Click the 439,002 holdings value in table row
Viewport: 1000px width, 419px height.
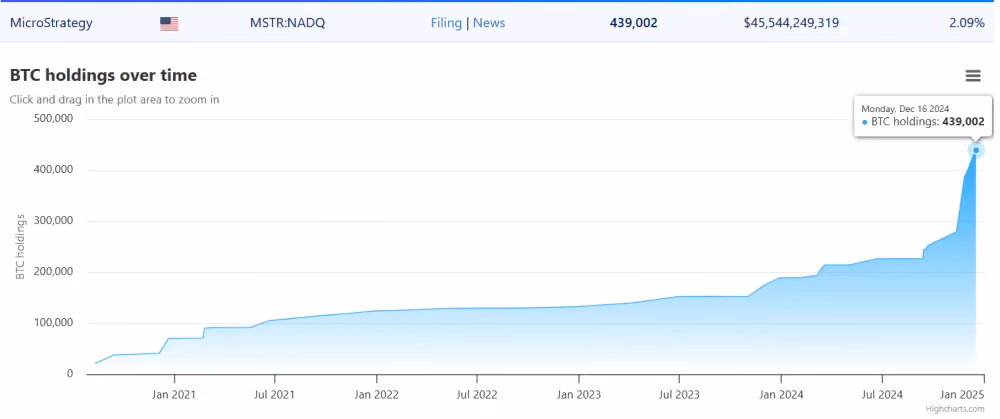(633, 23)
